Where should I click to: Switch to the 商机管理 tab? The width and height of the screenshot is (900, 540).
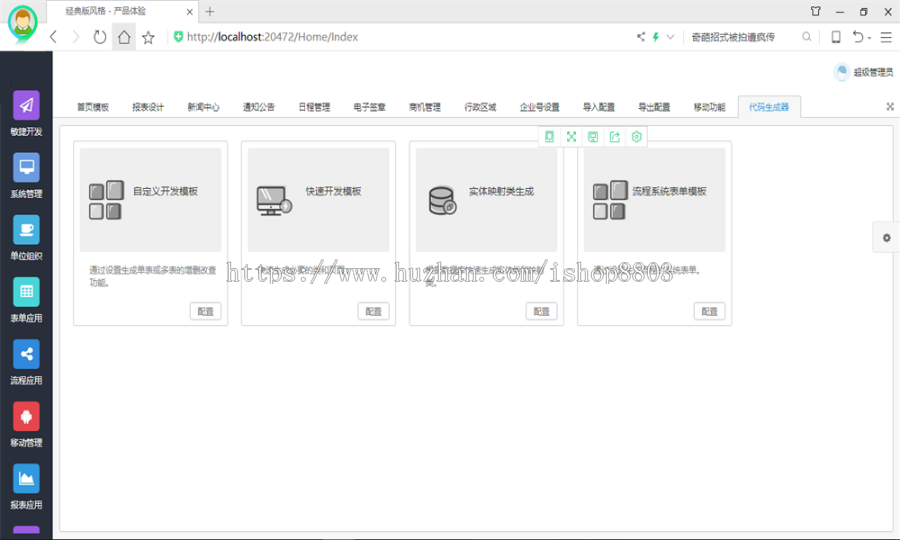tap(425, 107)
